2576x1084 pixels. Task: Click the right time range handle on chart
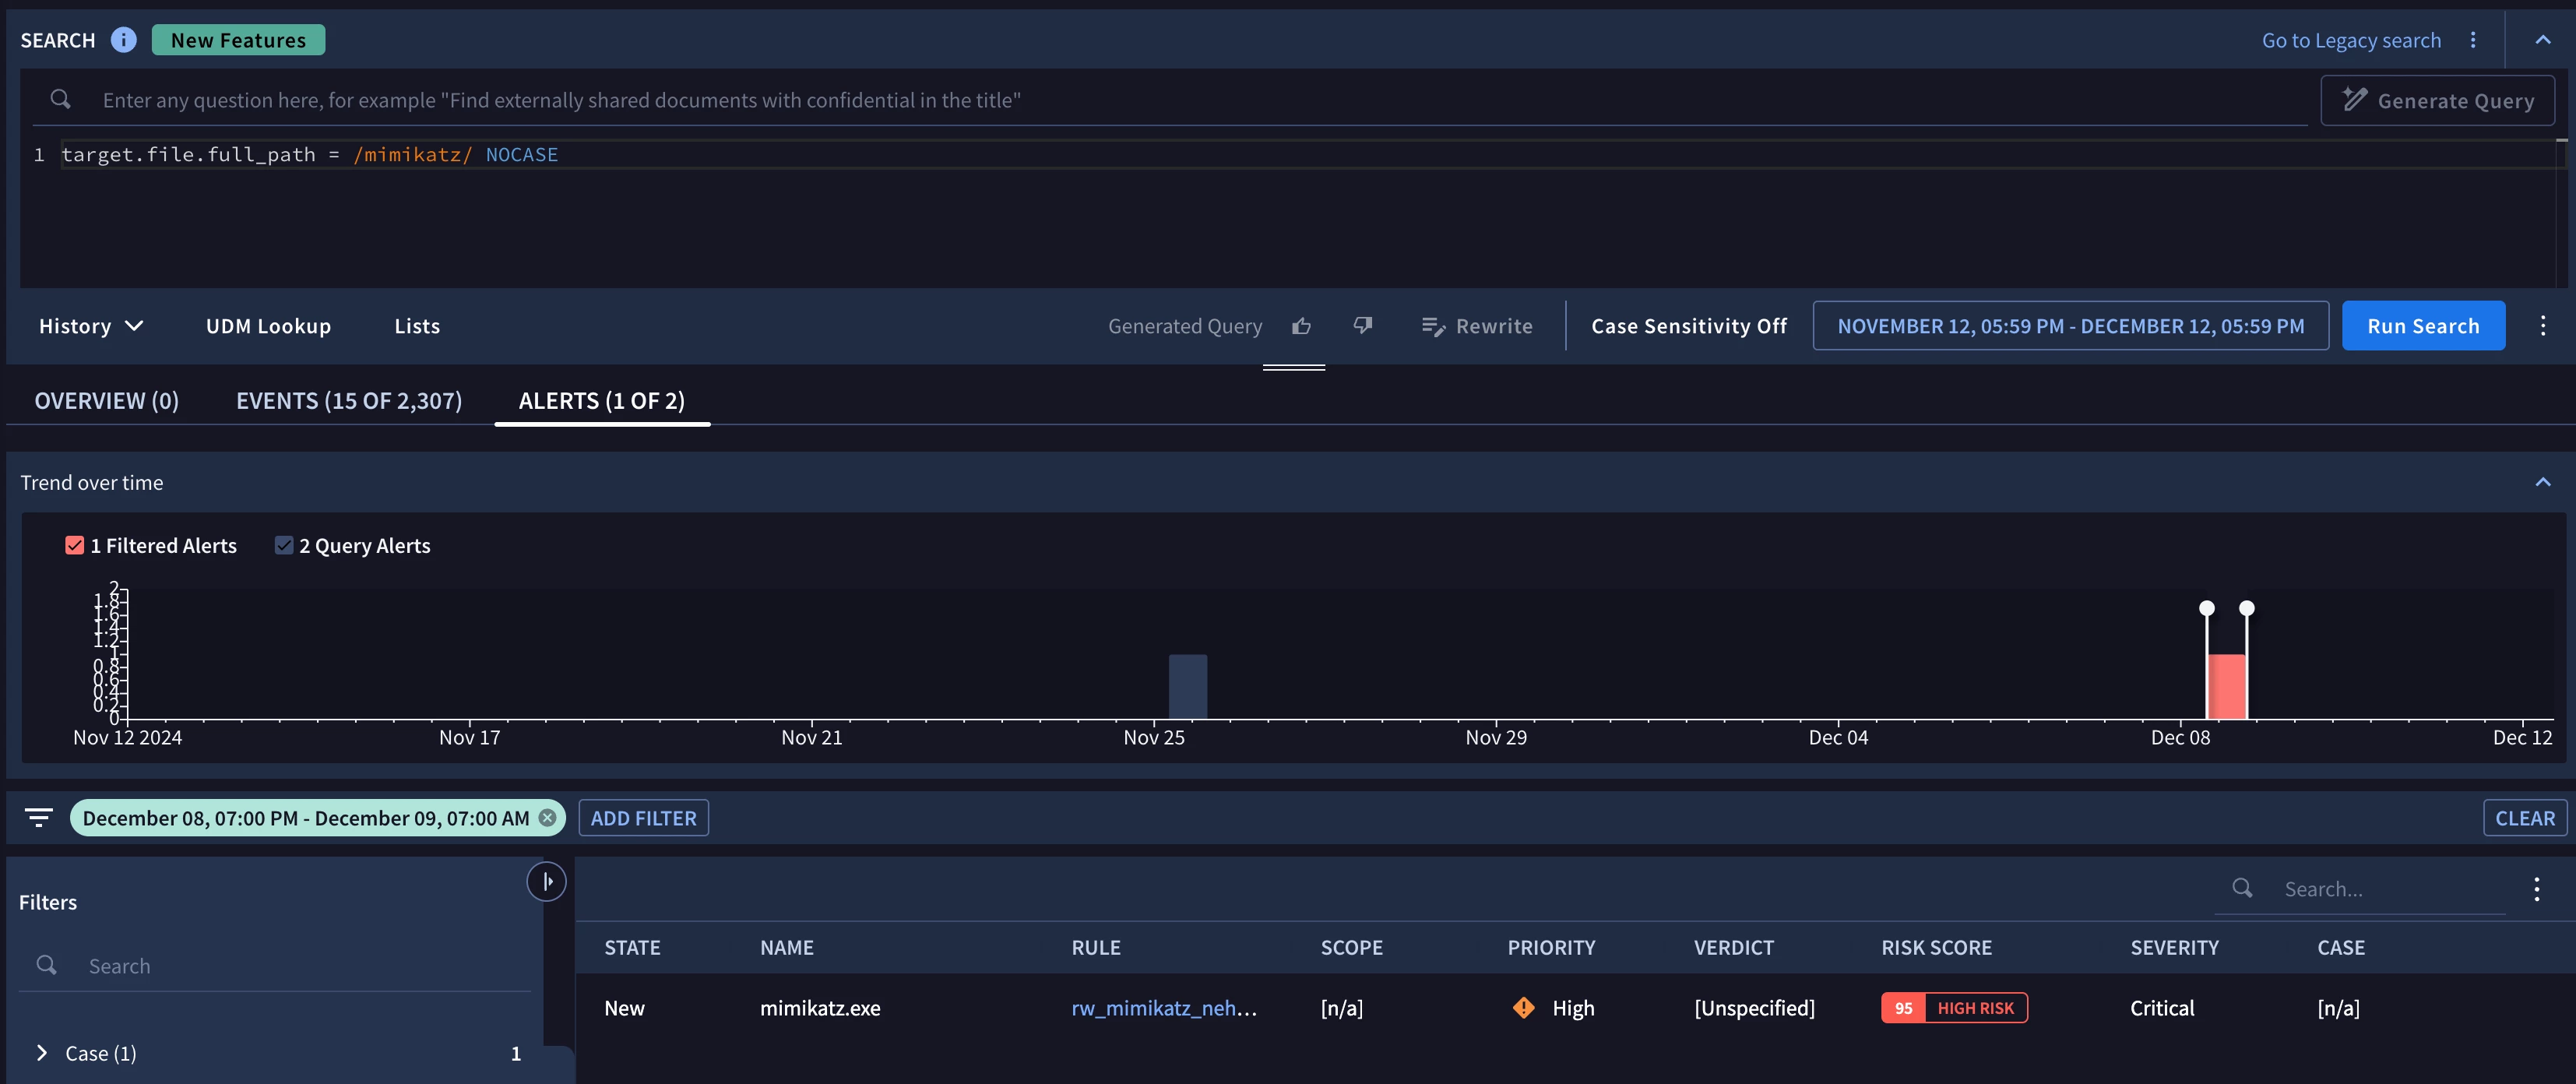tap(2246, 608)
